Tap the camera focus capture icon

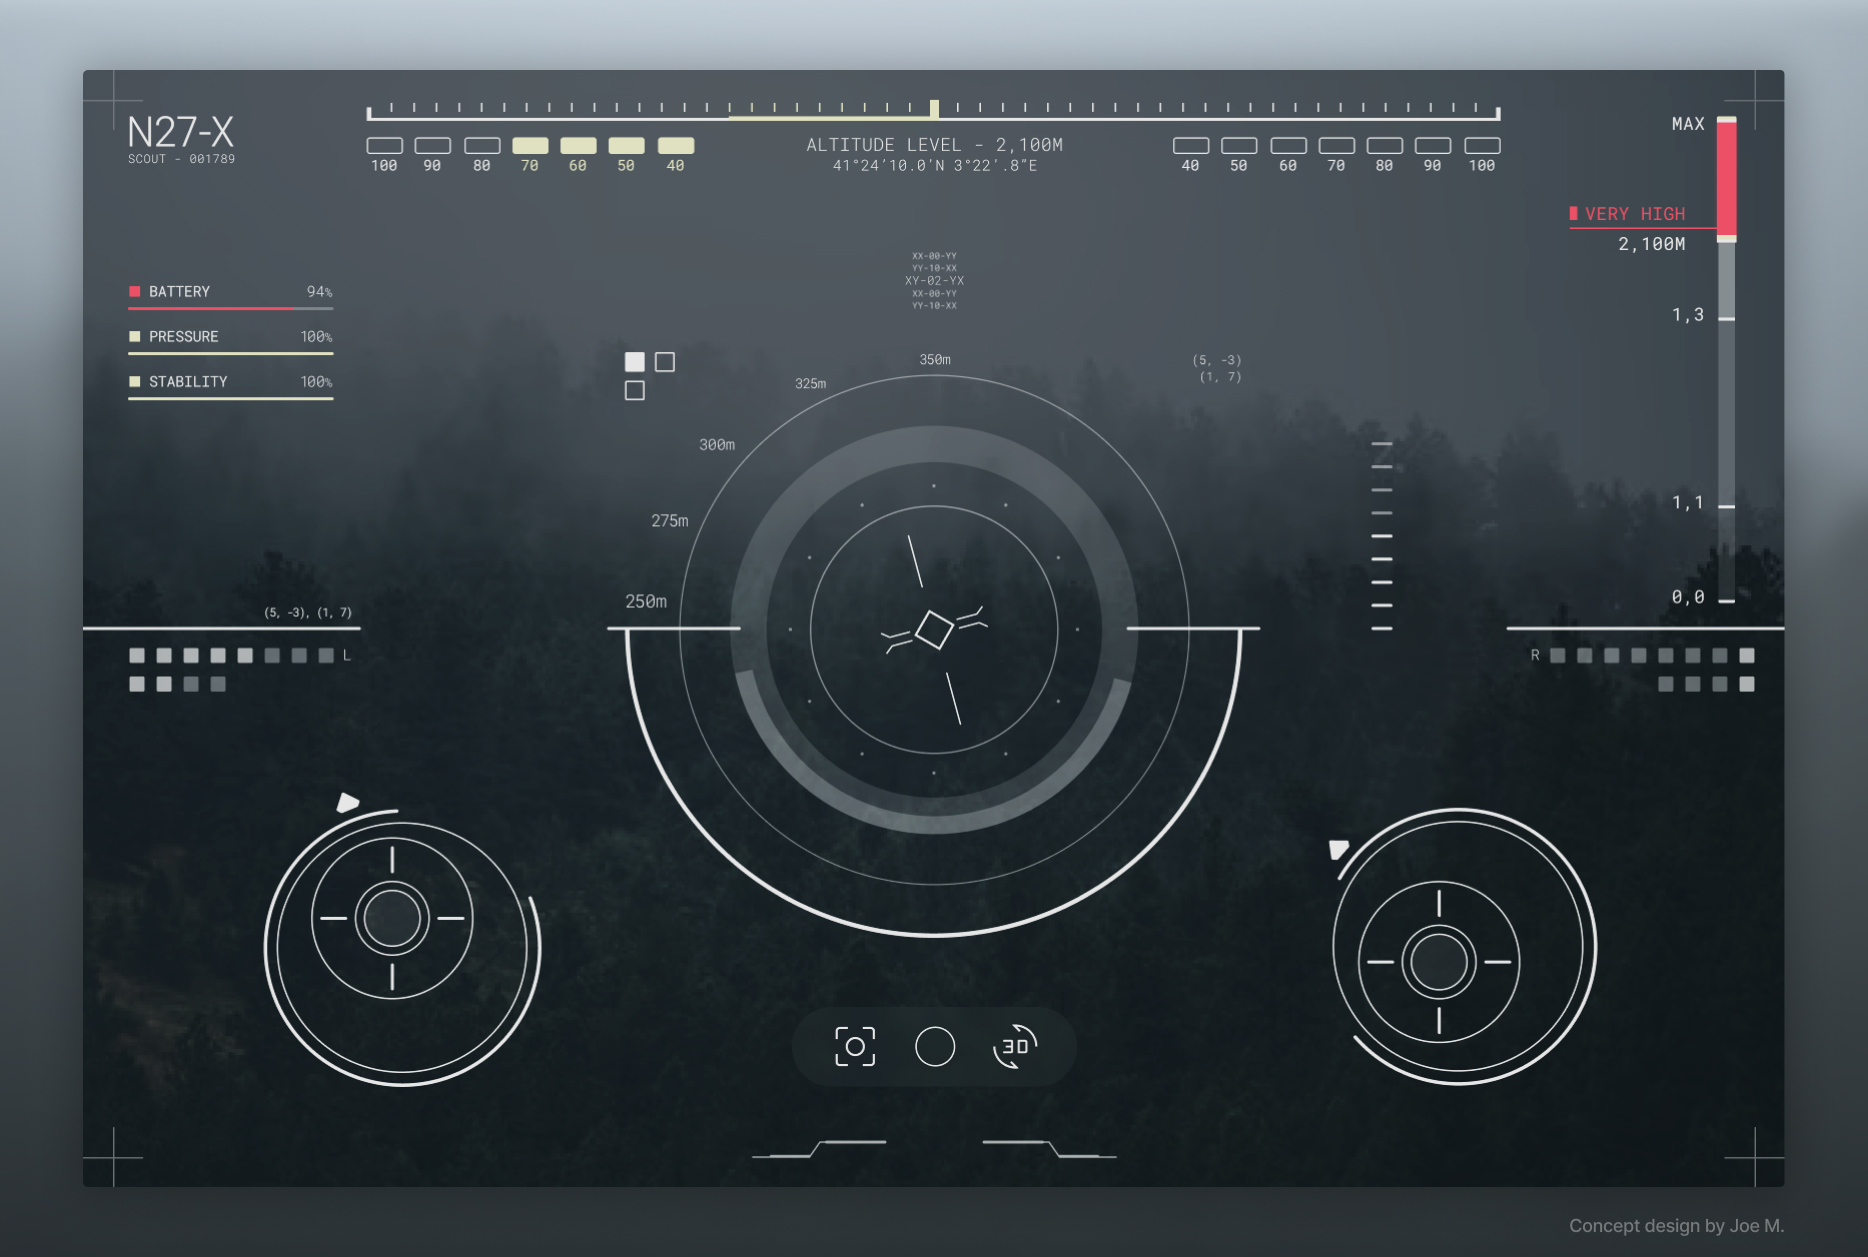pos(855,1046)
